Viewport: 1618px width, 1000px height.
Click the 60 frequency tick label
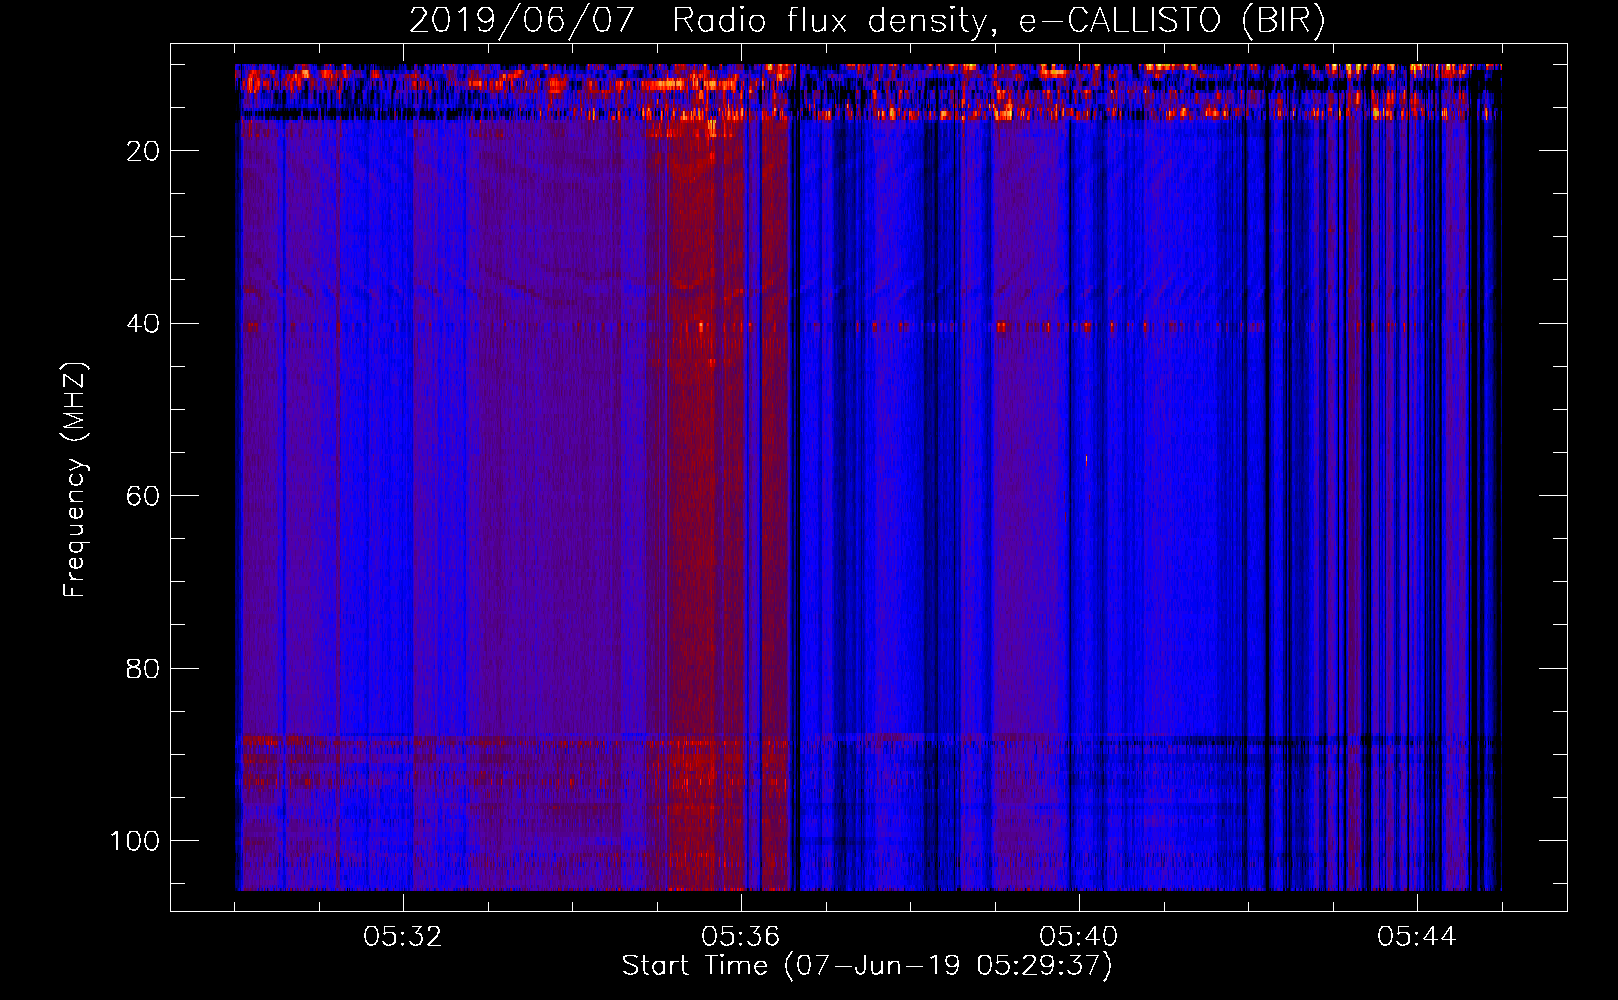tap(143, 496)
